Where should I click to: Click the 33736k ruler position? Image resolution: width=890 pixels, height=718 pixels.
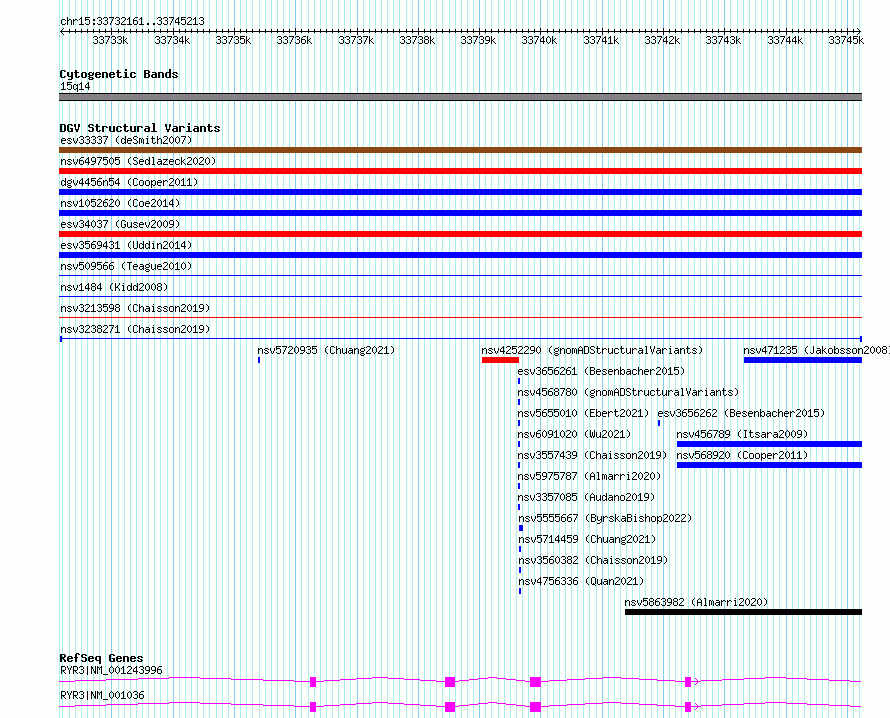pyautogui.click(x=294, y=40)
